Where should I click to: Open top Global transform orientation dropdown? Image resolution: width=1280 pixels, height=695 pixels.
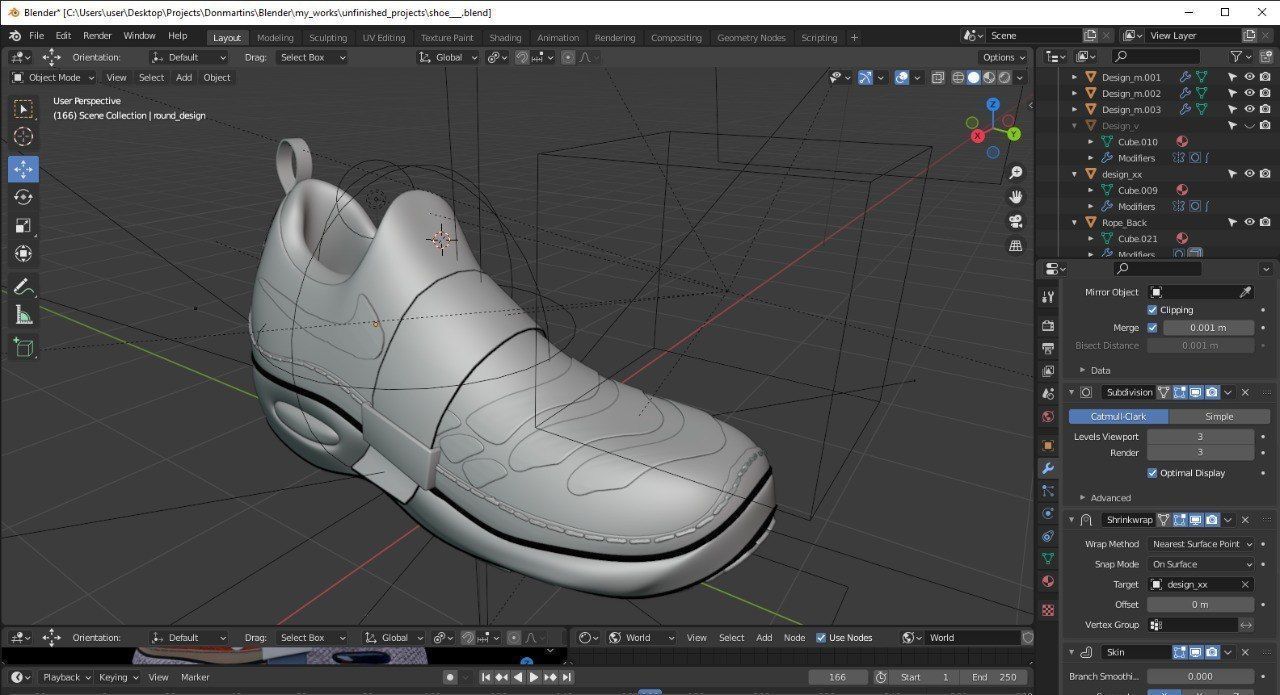click(448, 57)
